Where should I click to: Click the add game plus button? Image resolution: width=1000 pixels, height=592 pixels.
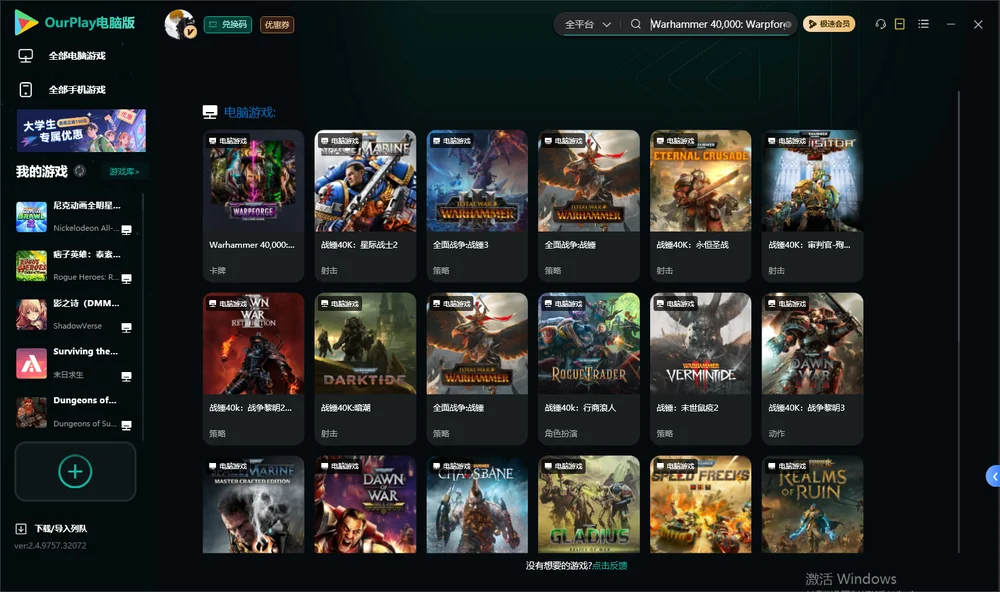[x=75, y=471]
